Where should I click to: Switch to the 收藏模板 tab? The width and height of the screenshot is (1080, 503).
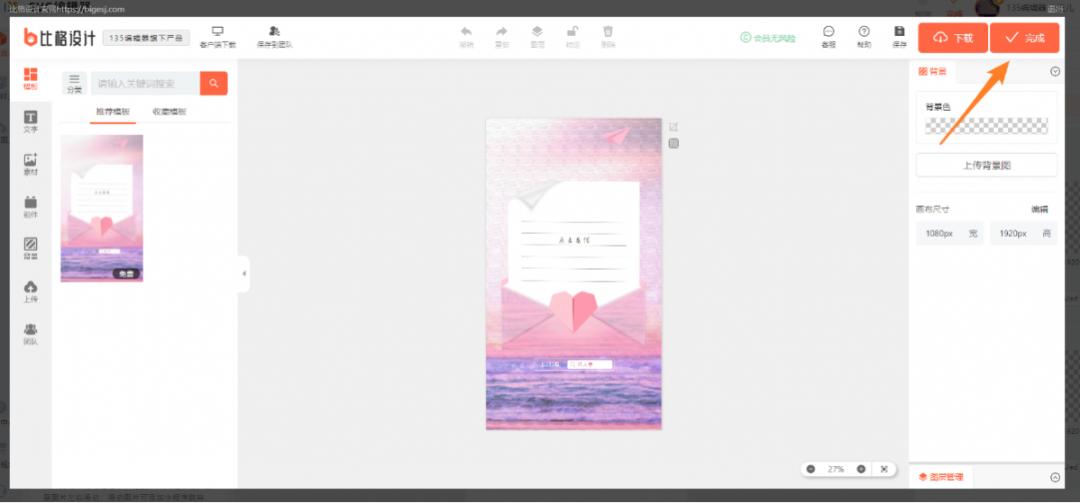pyautogui.click(x=169, y=112)
